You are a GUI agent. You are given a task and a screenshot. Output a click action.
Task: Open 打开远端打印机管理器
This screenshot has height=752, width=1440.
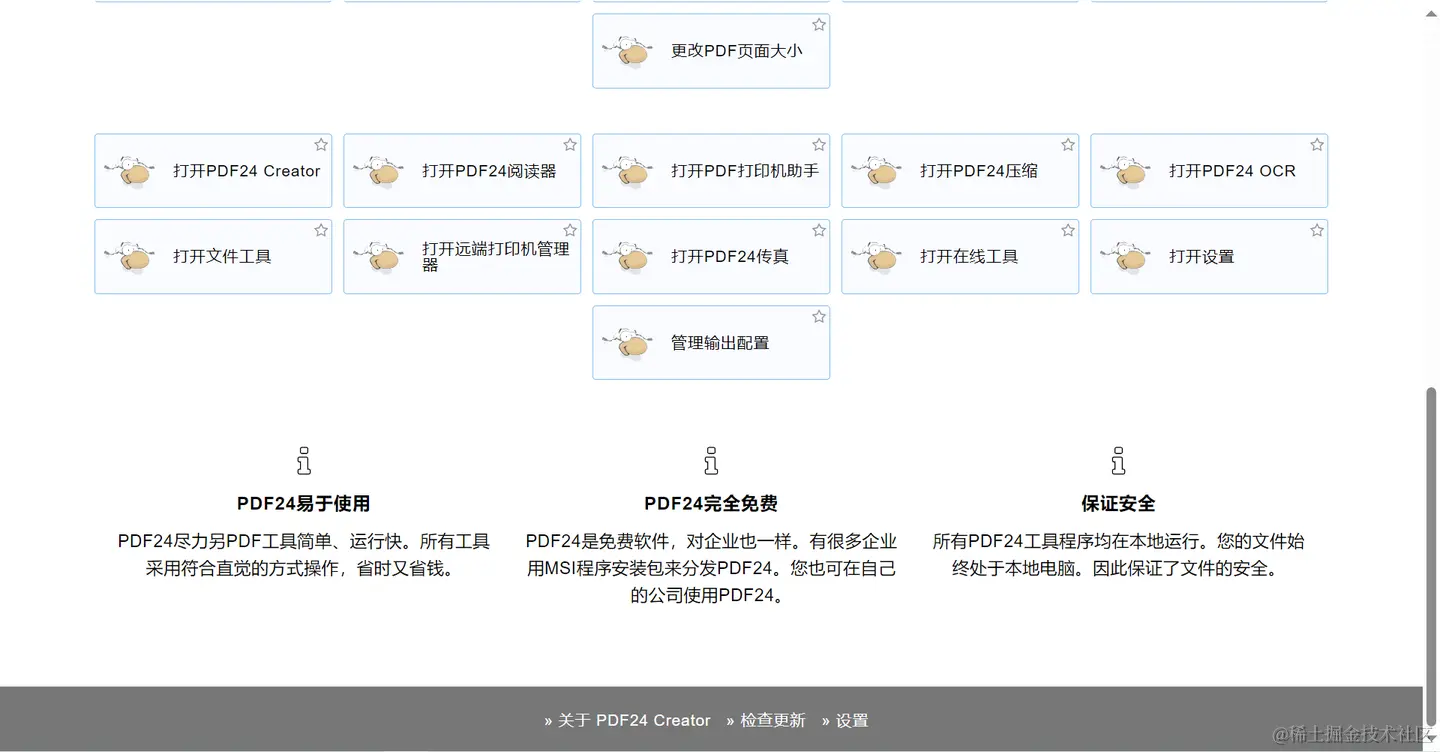point(462,257)
